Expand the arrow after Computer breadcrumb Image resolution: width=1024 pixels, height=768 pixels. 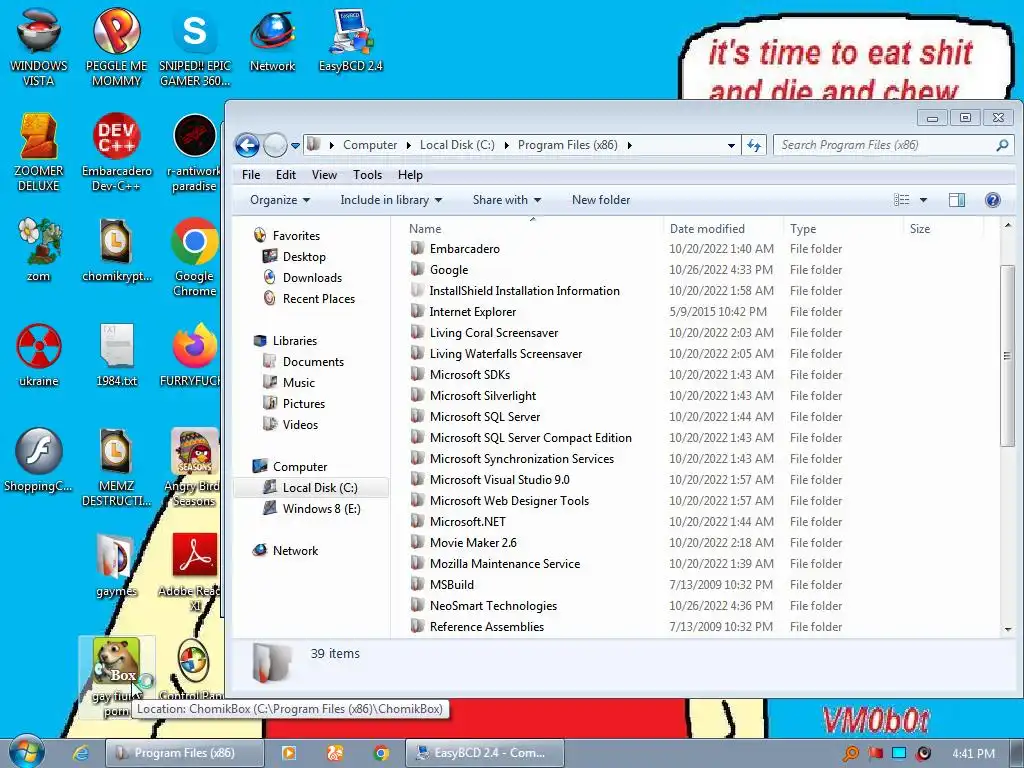[408, 145]
